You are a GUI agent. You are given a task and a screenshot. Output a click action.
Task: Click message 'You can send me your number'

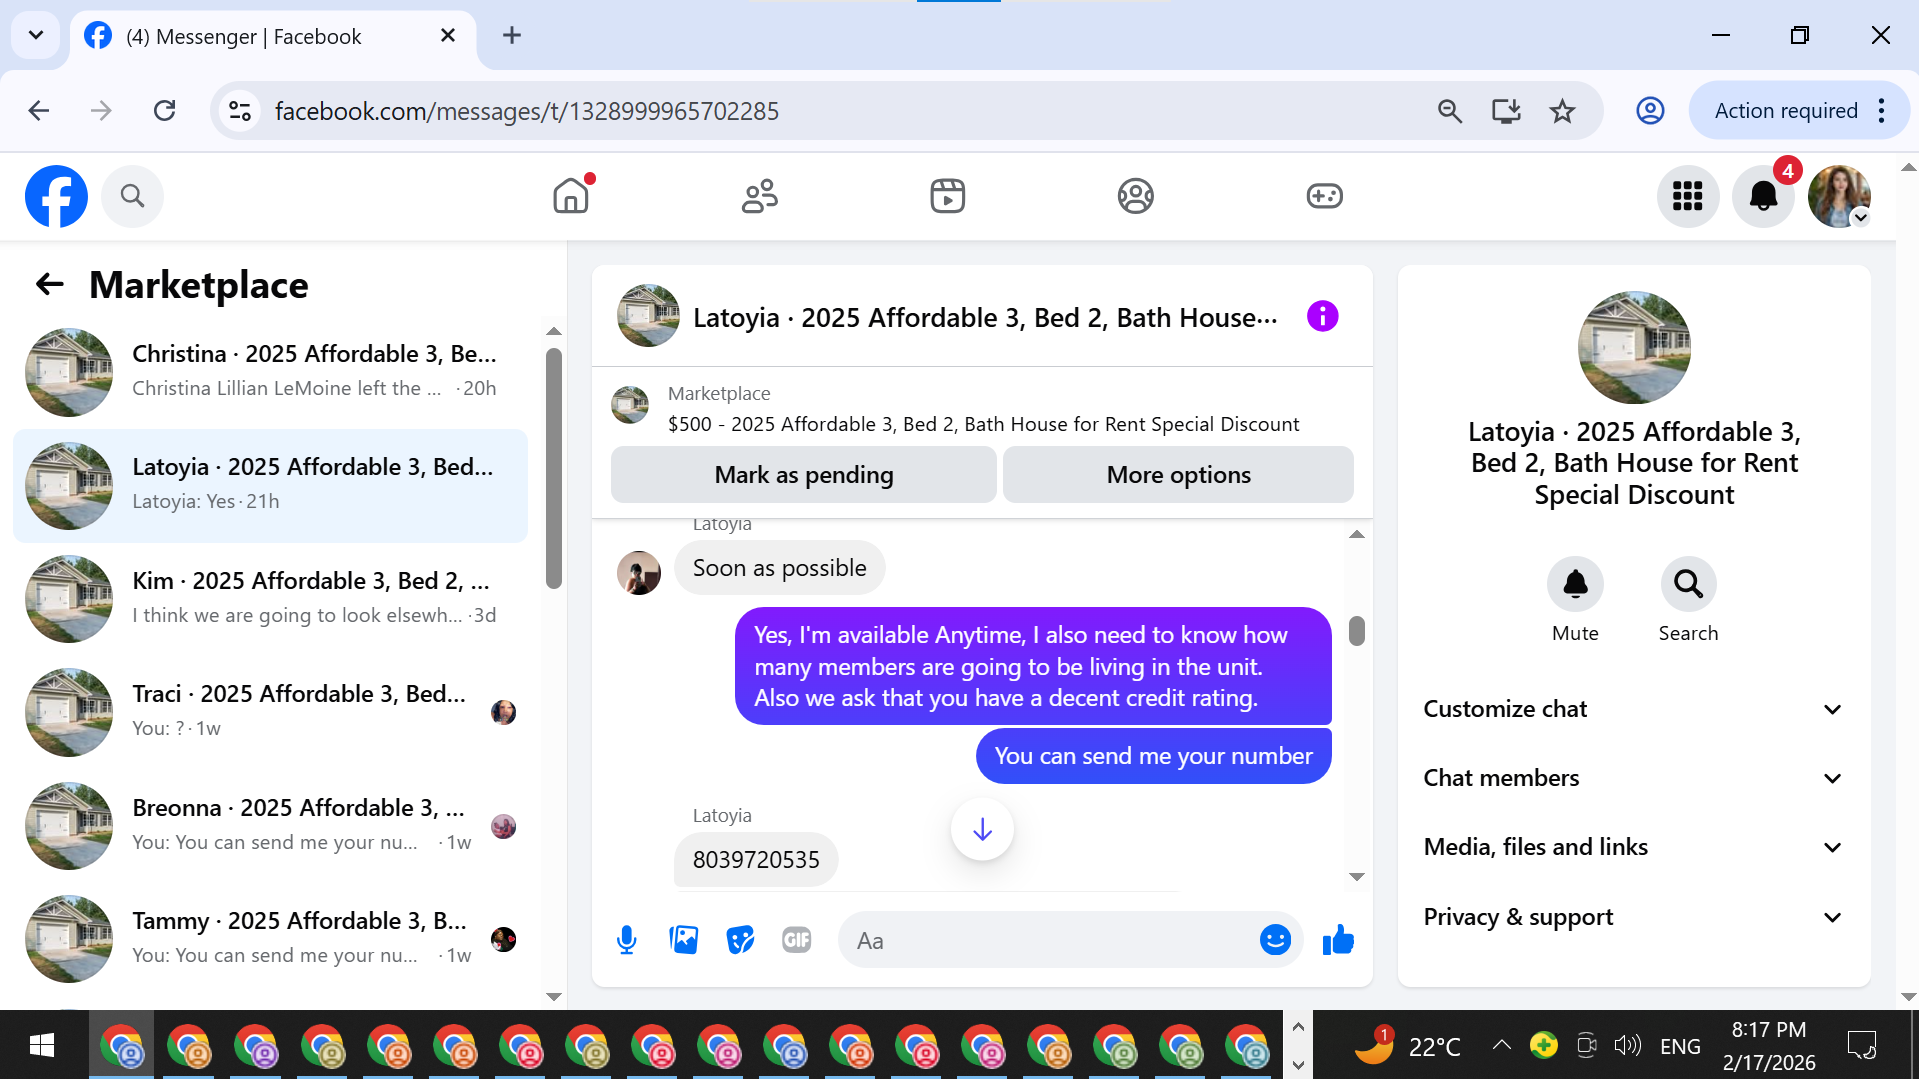[1153, 756]
